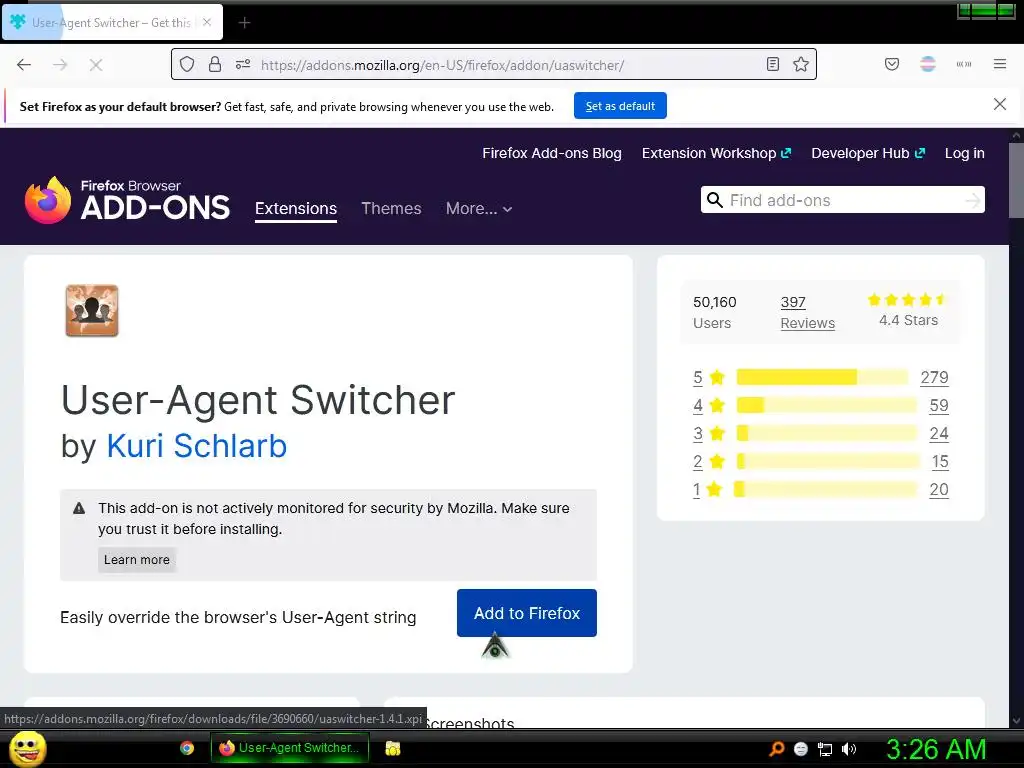Open the Firefox hamburger menu
Viewport: 1024px width, 768px height.
1000,64
